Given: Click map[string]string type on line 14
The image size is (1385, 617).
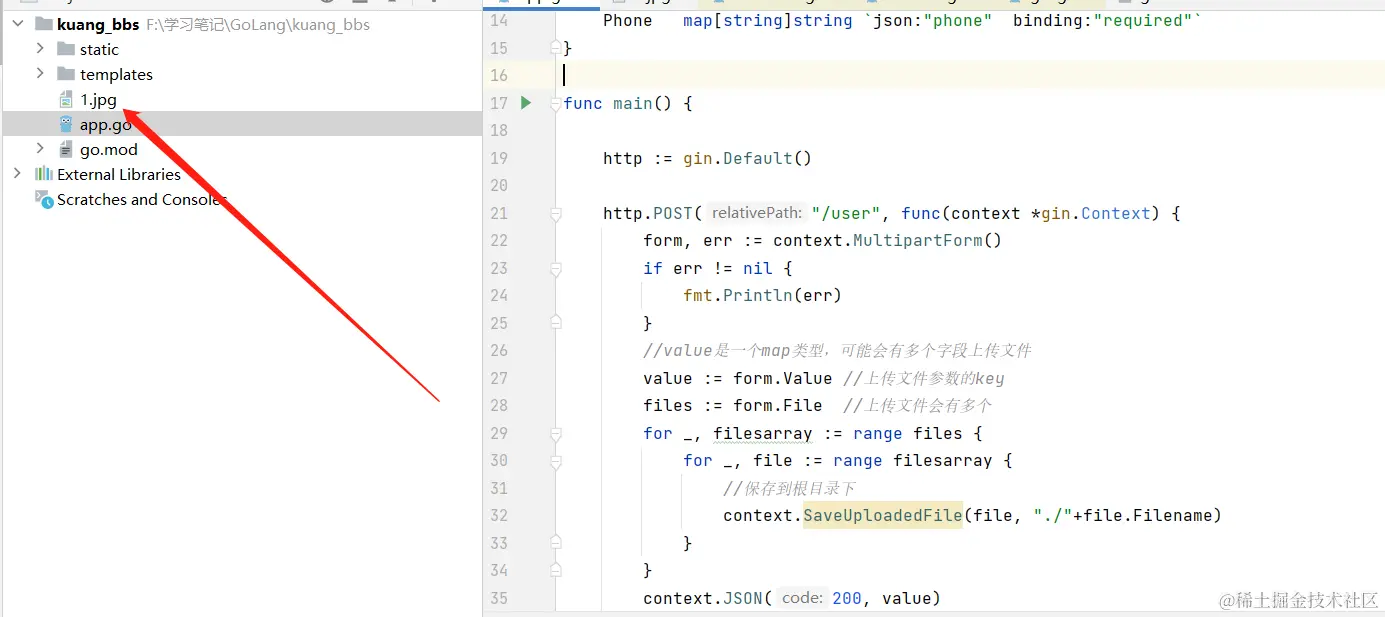Looking at the screenshot, I should pos(768,20).
